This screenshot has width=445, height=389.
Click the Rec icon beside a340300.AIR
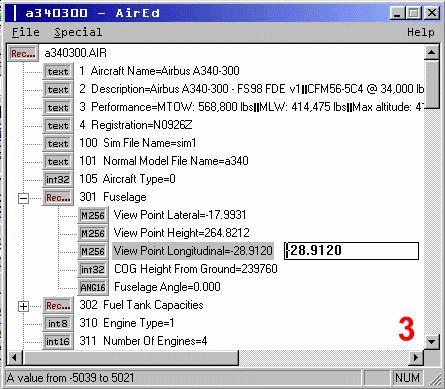23,53
